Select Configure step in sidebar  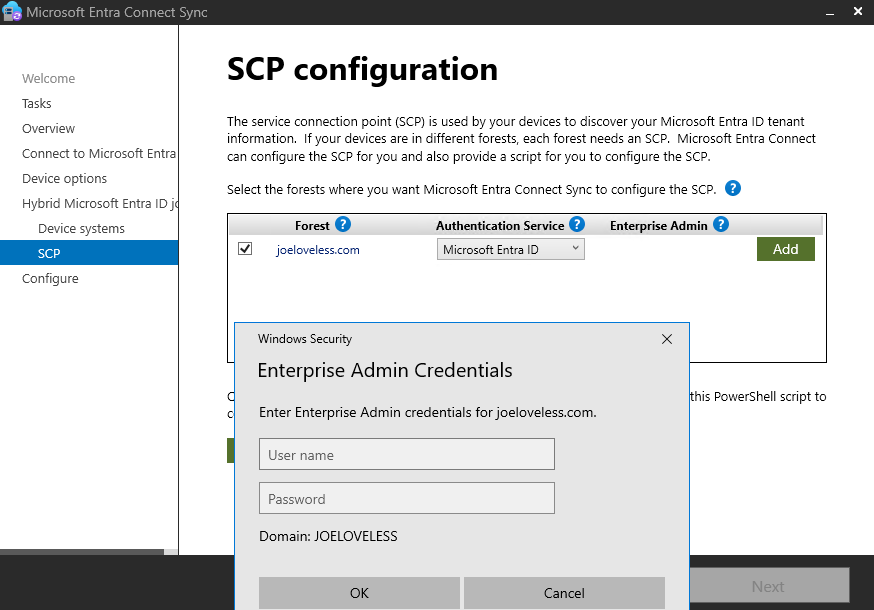(50, 279)
